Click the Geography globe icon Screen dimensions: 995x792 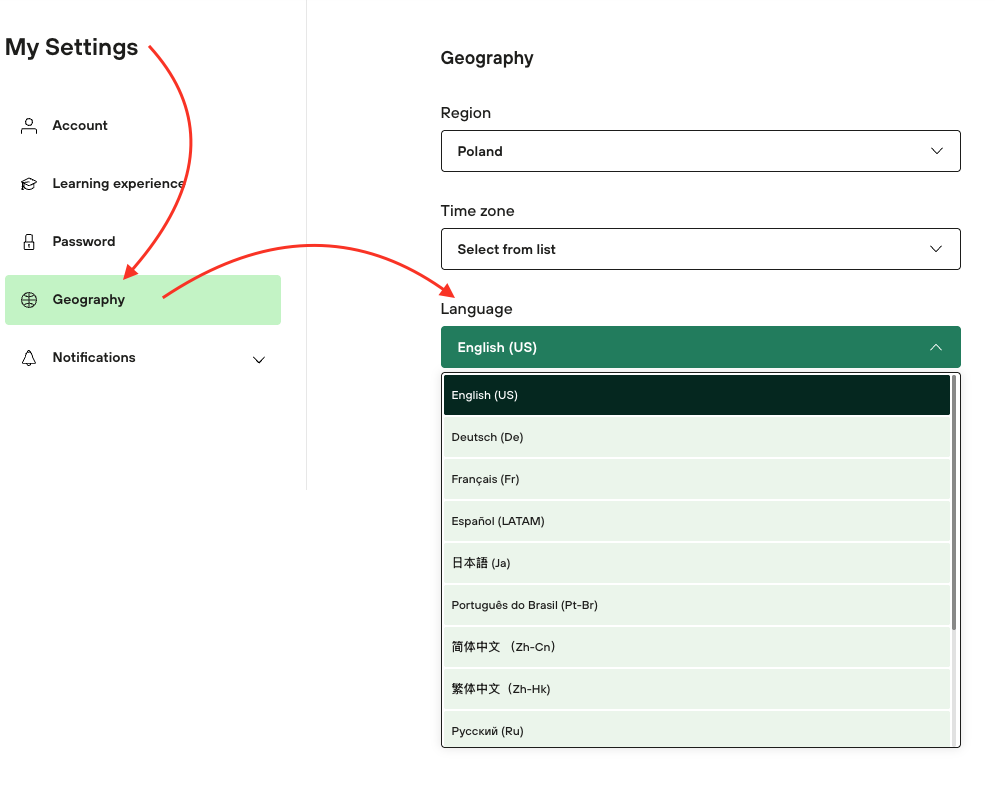pos(29,300)
